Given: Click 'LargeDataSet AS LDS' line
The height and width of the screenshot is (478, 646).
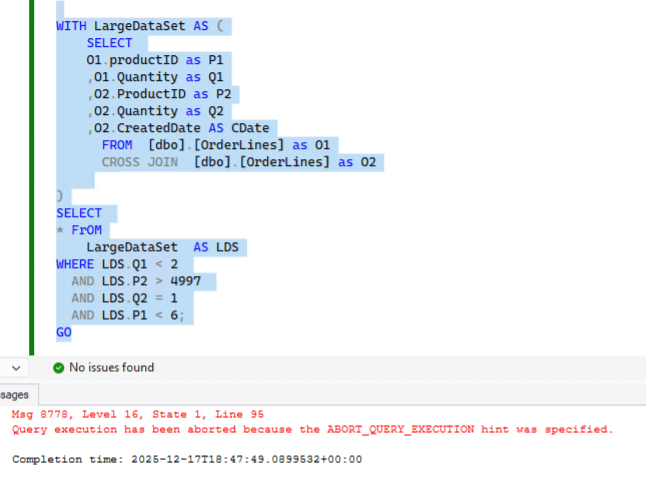Looking at the screenshot, I should [x=162, y=247].
